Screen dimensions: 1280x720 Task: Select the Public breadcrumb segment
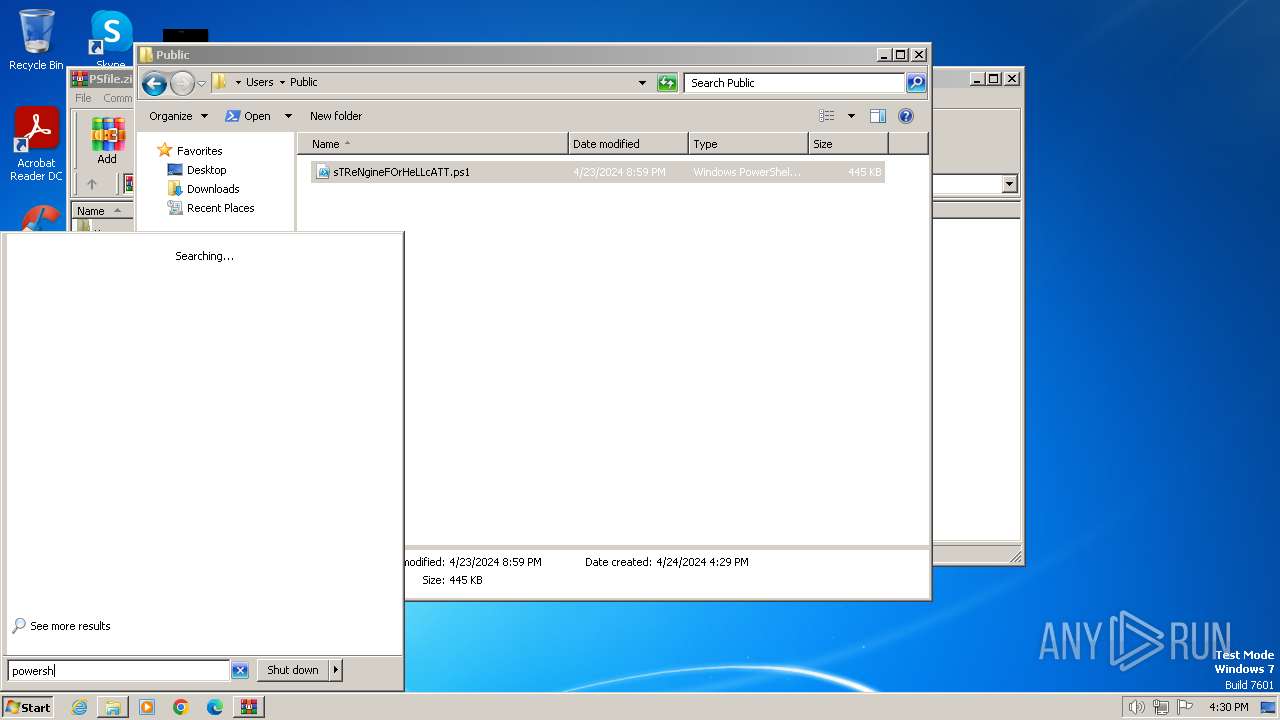click(304, 82)
